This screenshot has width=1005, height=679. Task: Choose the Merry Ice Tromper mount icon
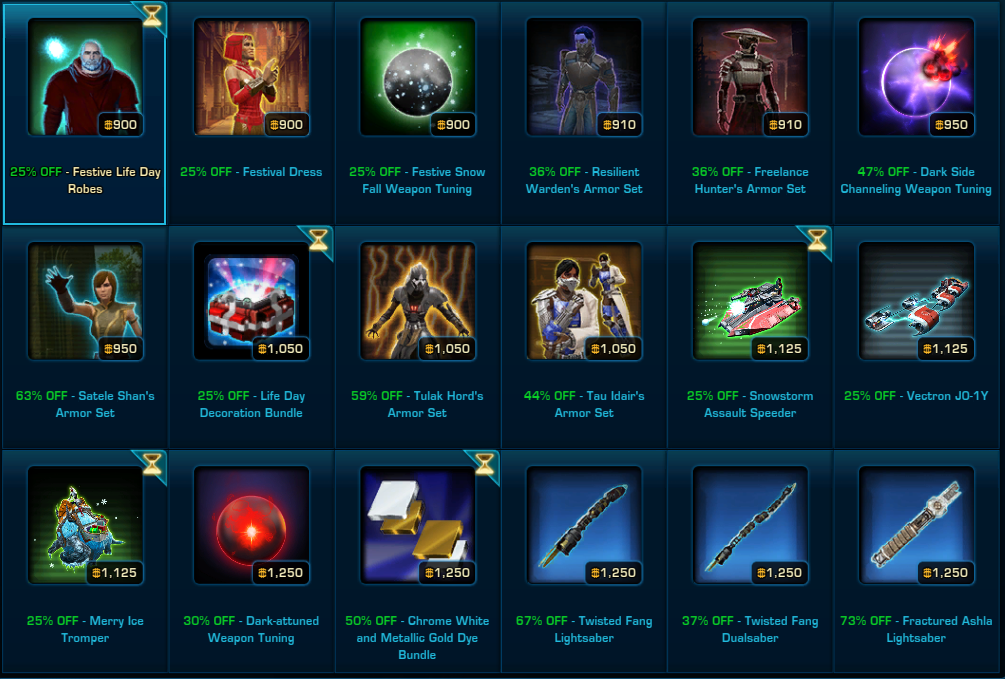(x=85, y=525)
